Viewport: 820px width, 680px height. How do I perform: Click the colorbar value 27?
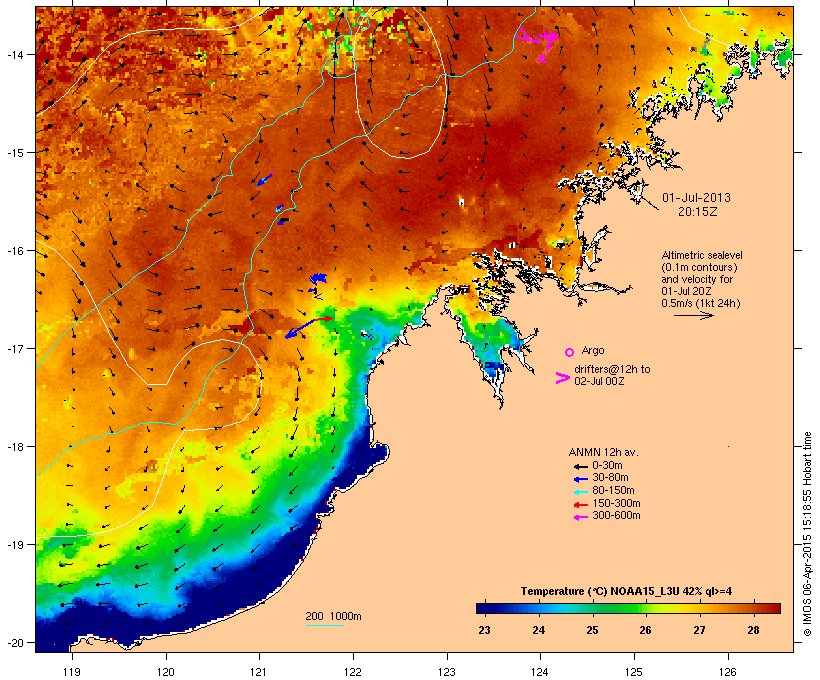pos(699,630)
